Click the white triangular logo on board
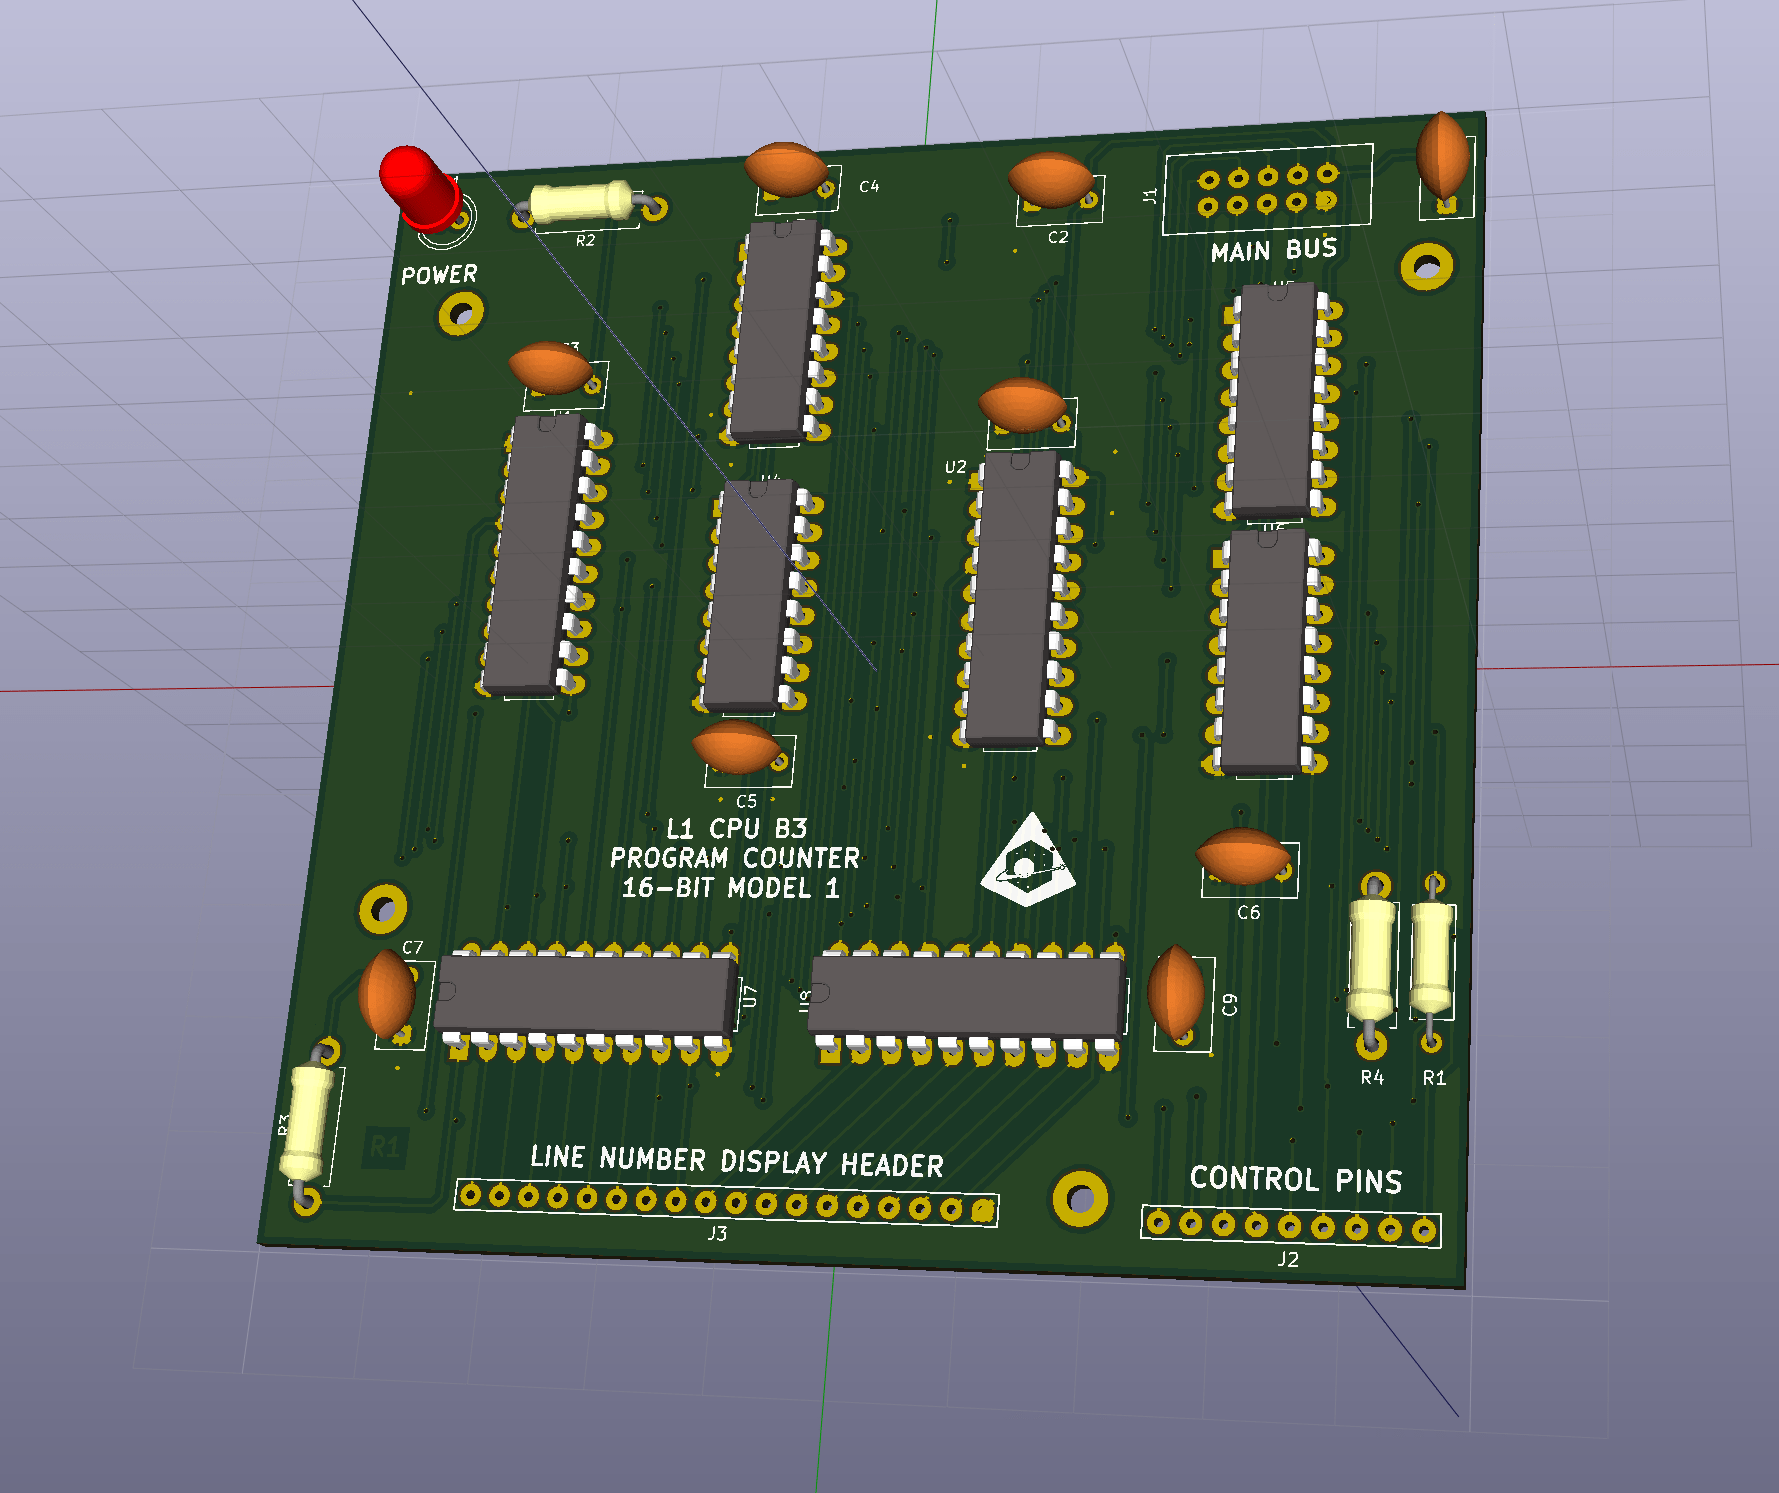Screen dimensions: 1779x1493 click(x=1029, y=861)
